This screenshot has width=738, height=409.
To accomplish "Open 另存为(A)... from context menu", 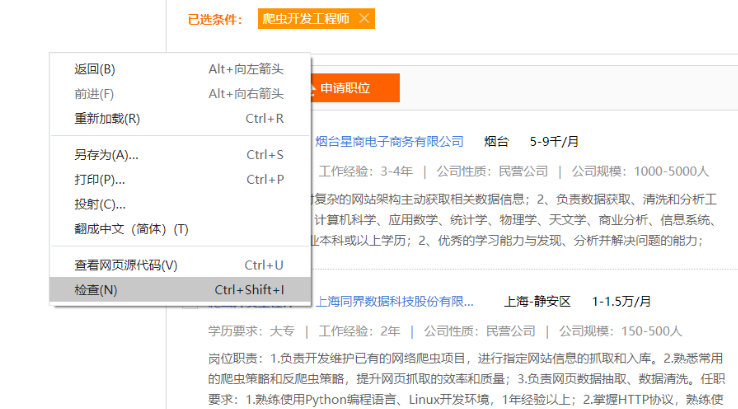I will [180, 155].
